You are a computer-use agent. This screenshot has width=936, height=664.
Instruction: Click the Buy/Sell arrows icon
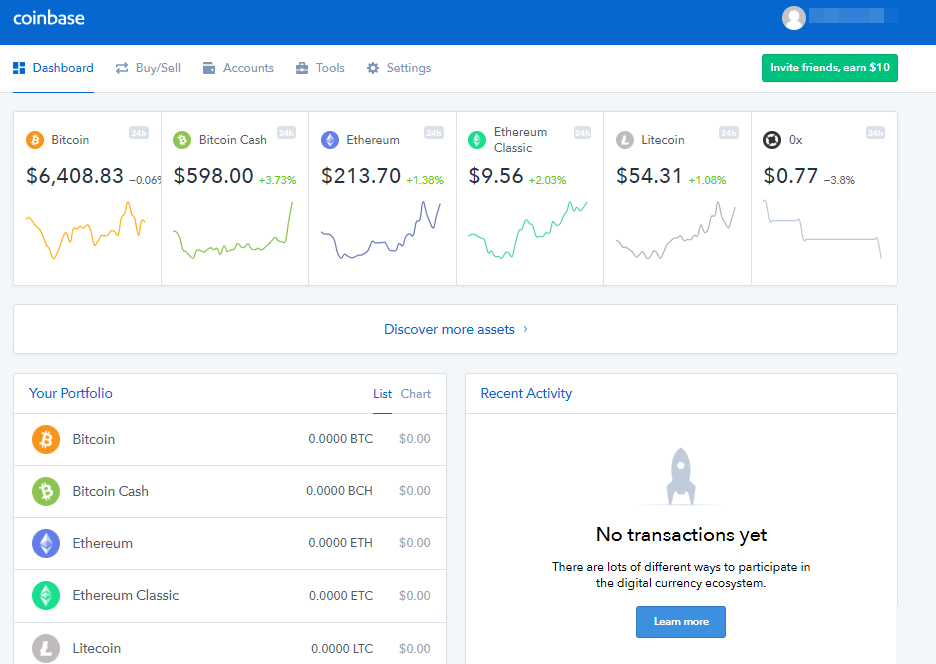pyautogui.click(x=122, y=68)
